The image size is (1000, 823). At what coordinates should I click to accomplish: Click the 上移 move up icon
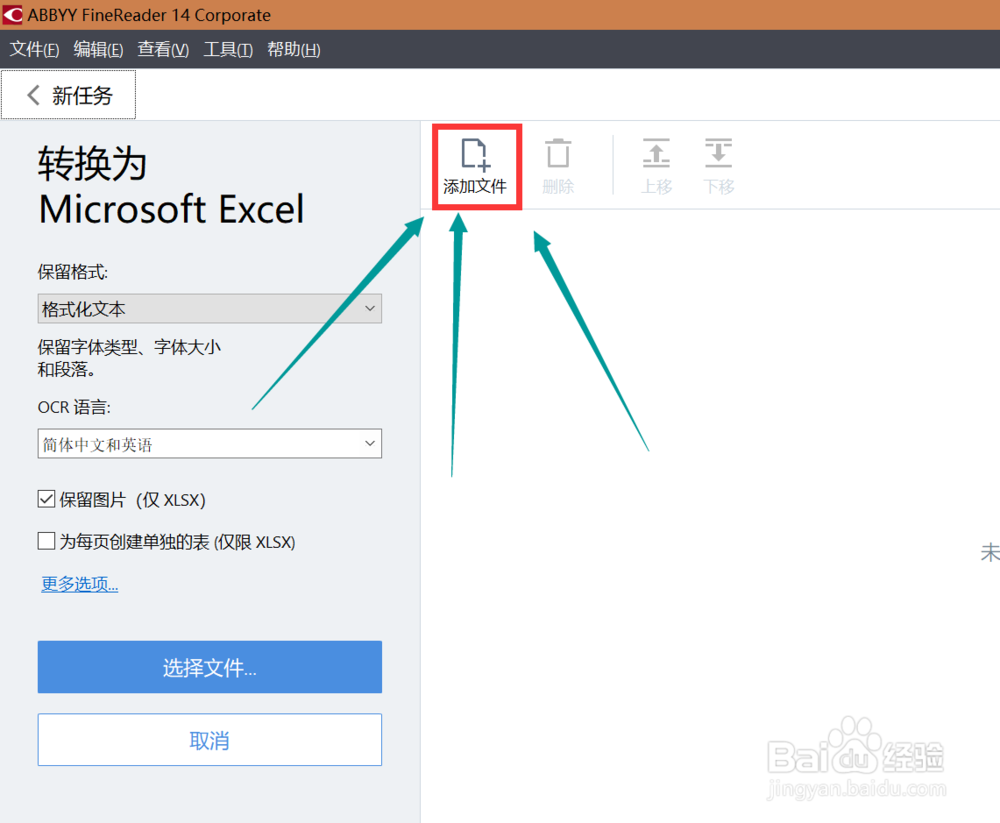click(656, 163)
